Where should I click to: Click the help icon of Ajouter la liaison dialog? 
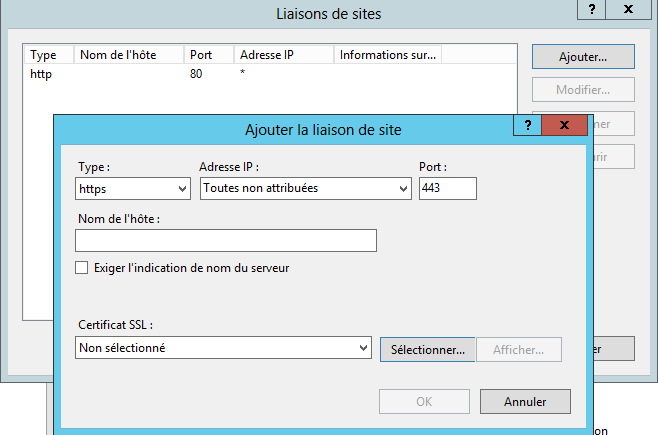(x=526, y=125)
